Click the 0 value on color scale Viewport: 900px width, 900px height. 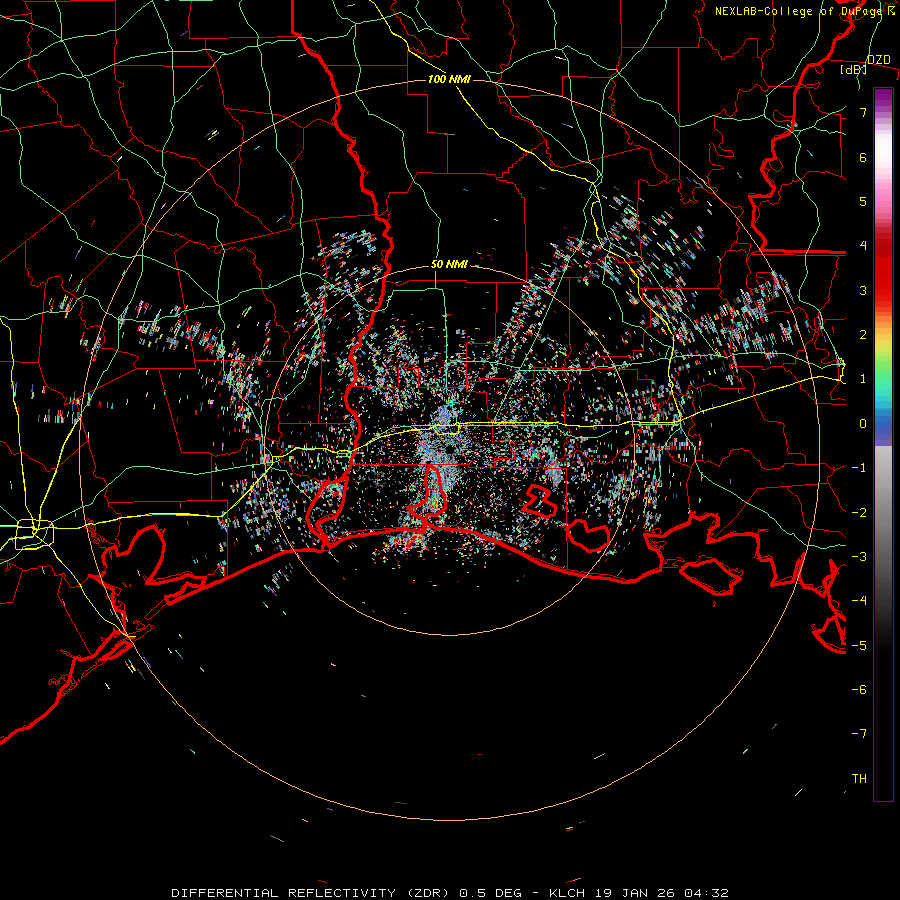(863, 424)
